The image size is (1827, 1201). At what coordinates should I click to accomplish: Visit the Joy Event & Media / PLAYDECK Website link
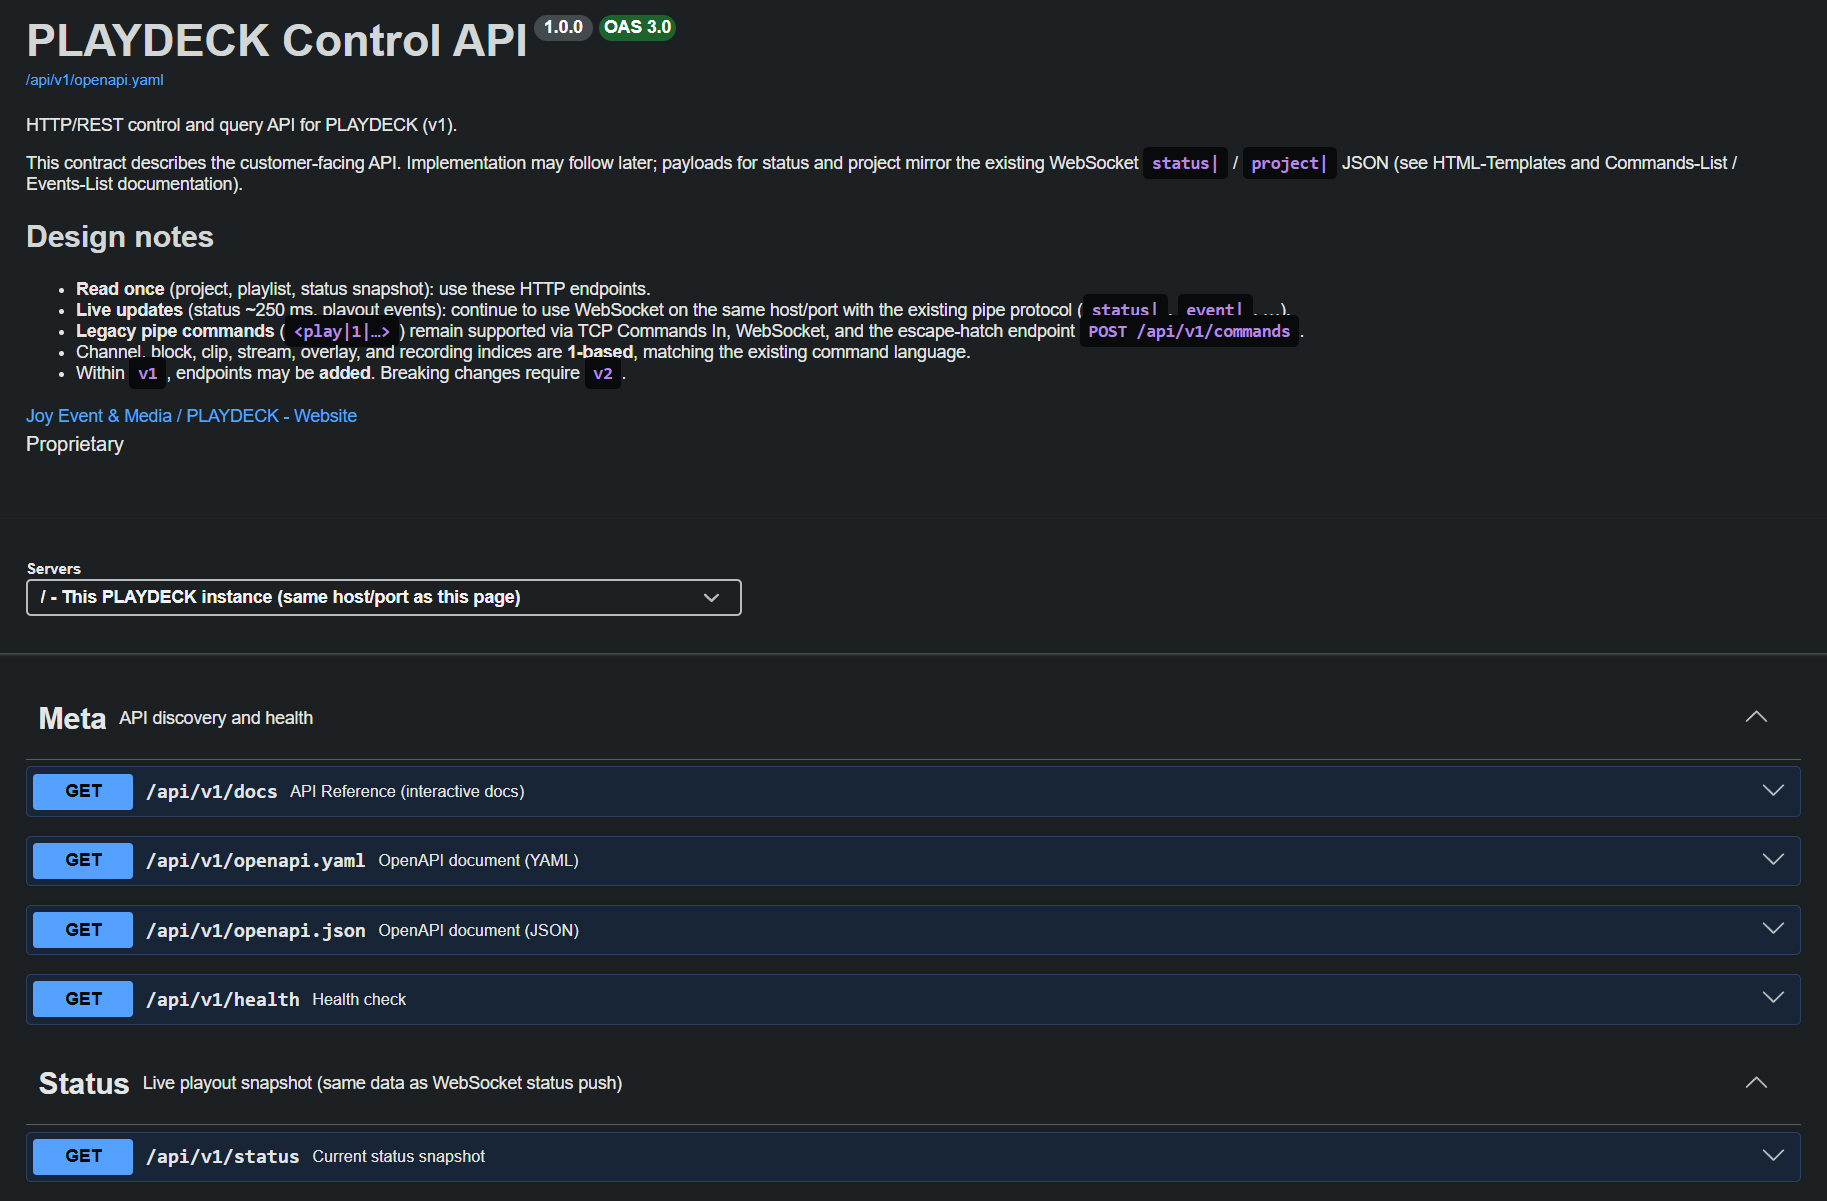(191, 416)
